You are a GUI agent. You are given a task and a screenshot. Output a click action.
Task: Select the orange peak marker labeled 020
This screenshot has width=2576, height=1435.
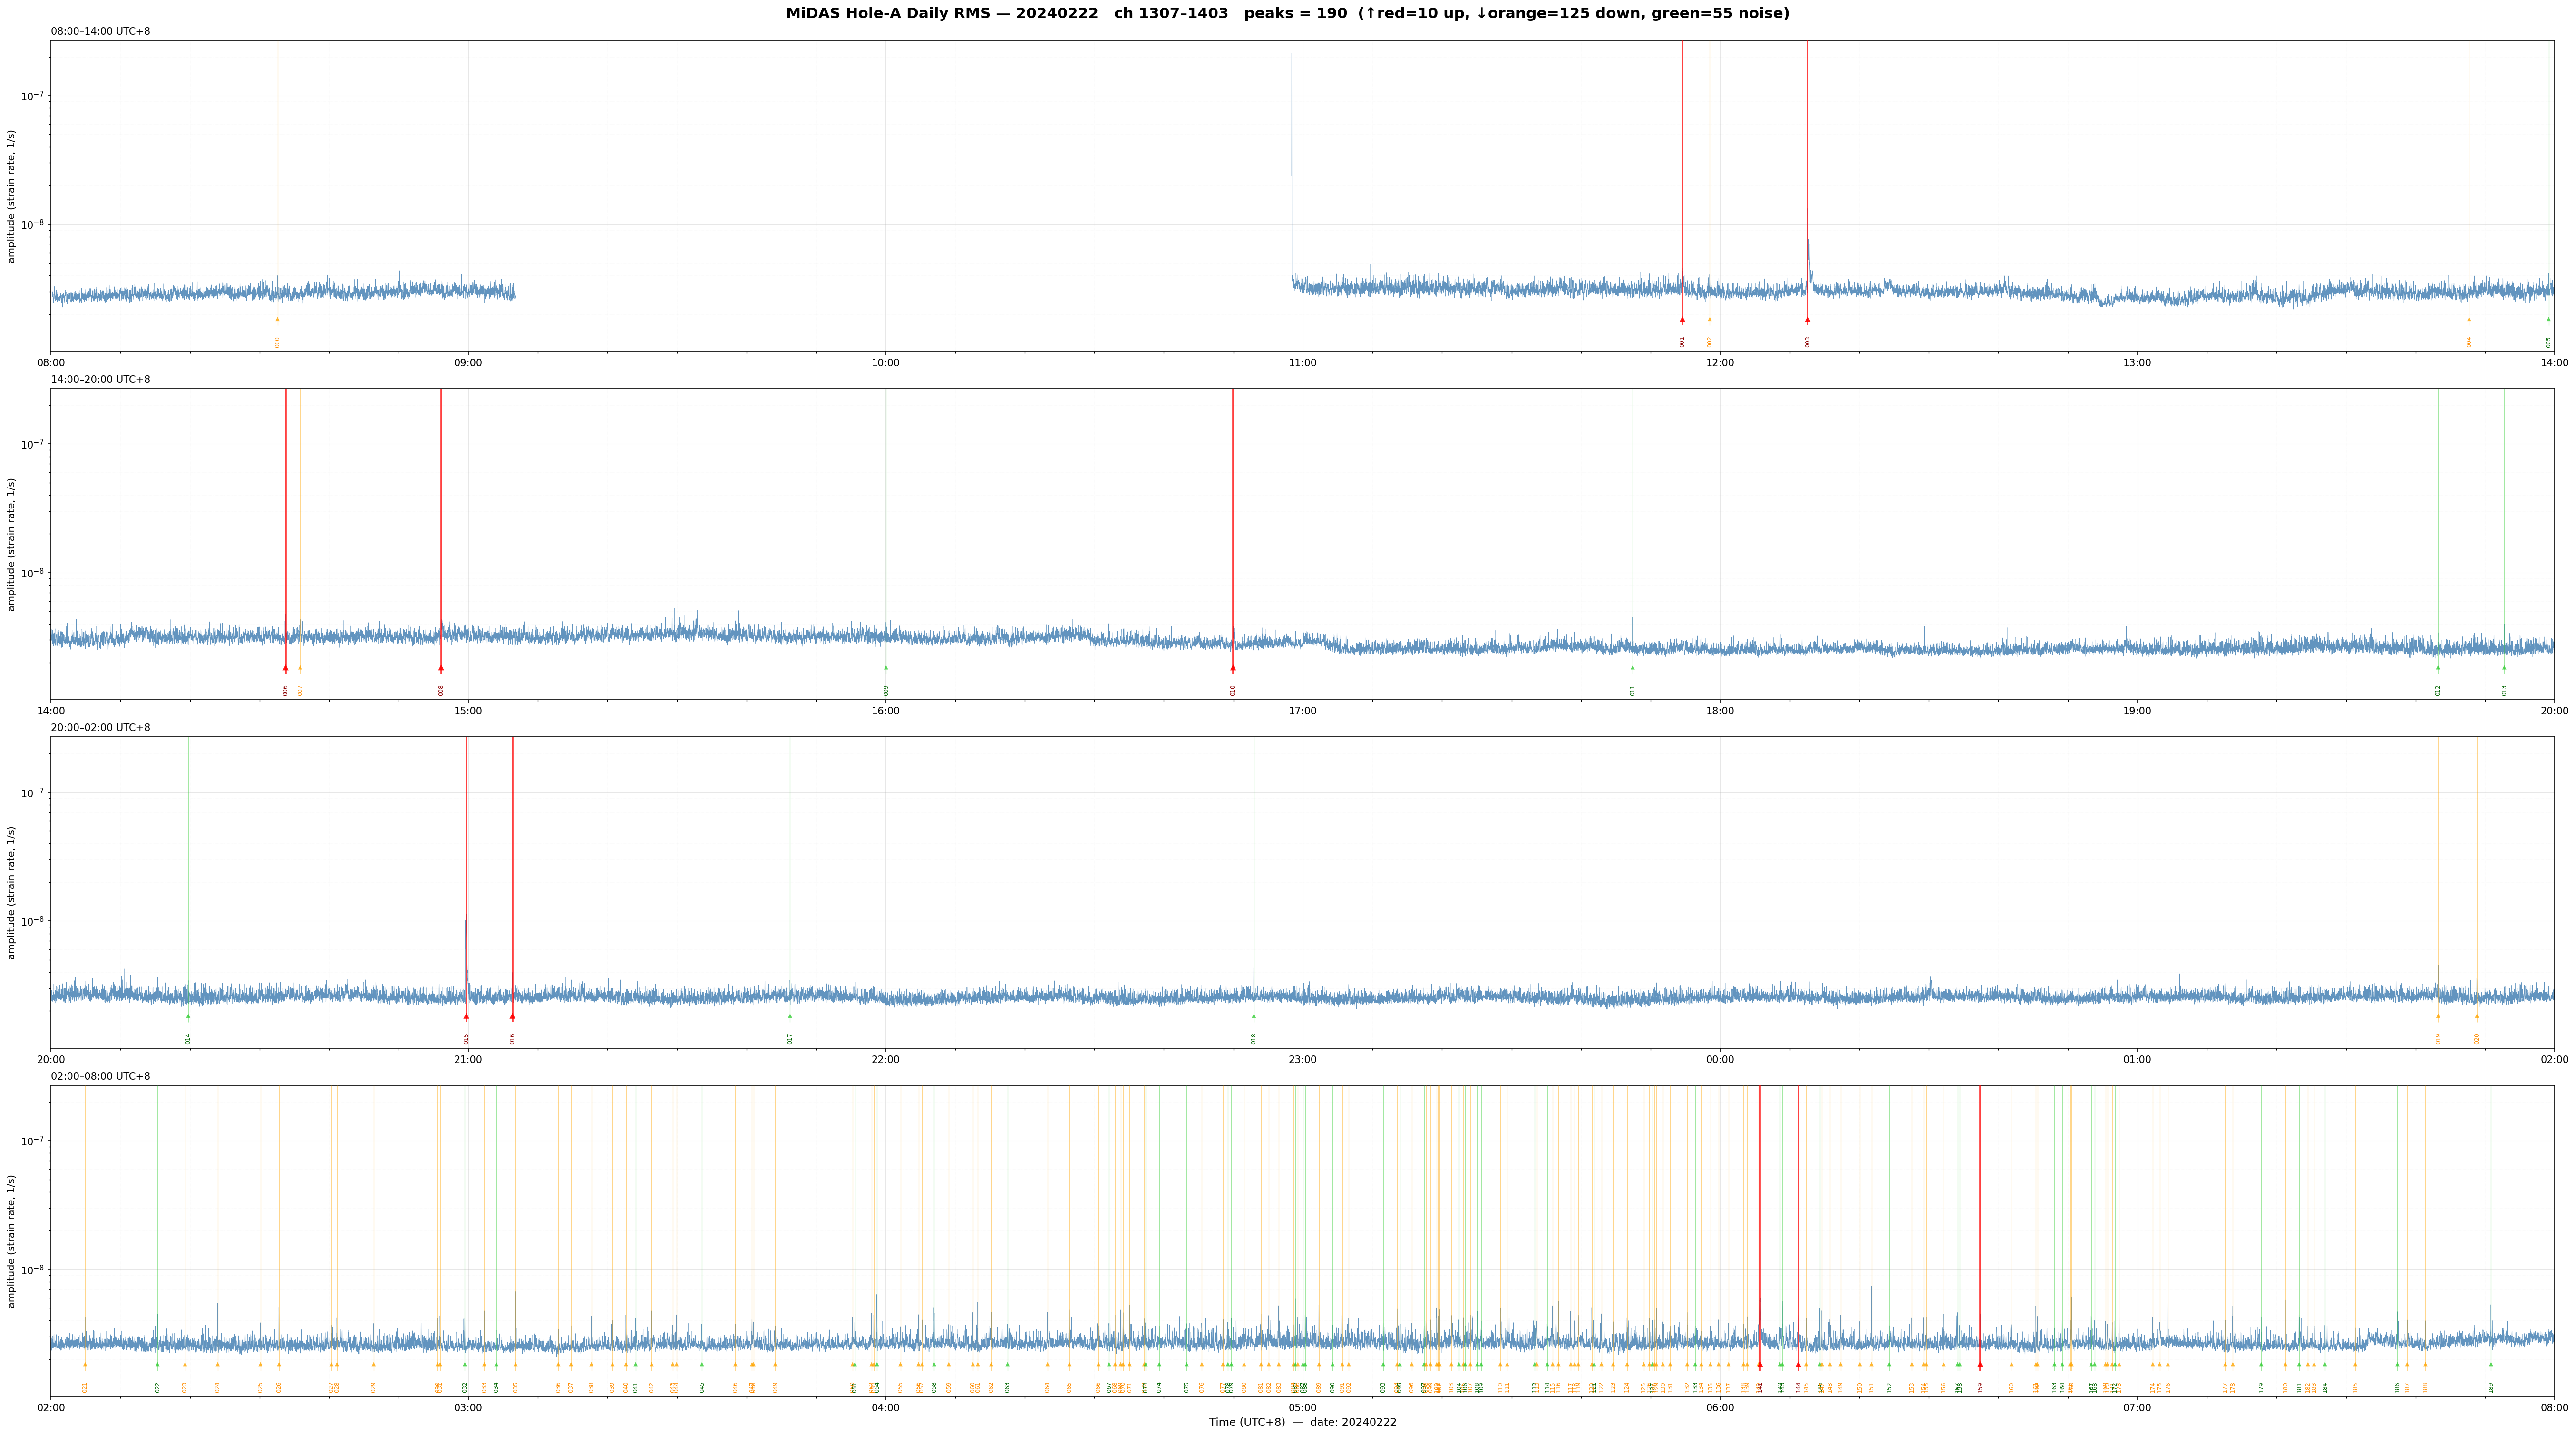(x=2477, y=1016)
